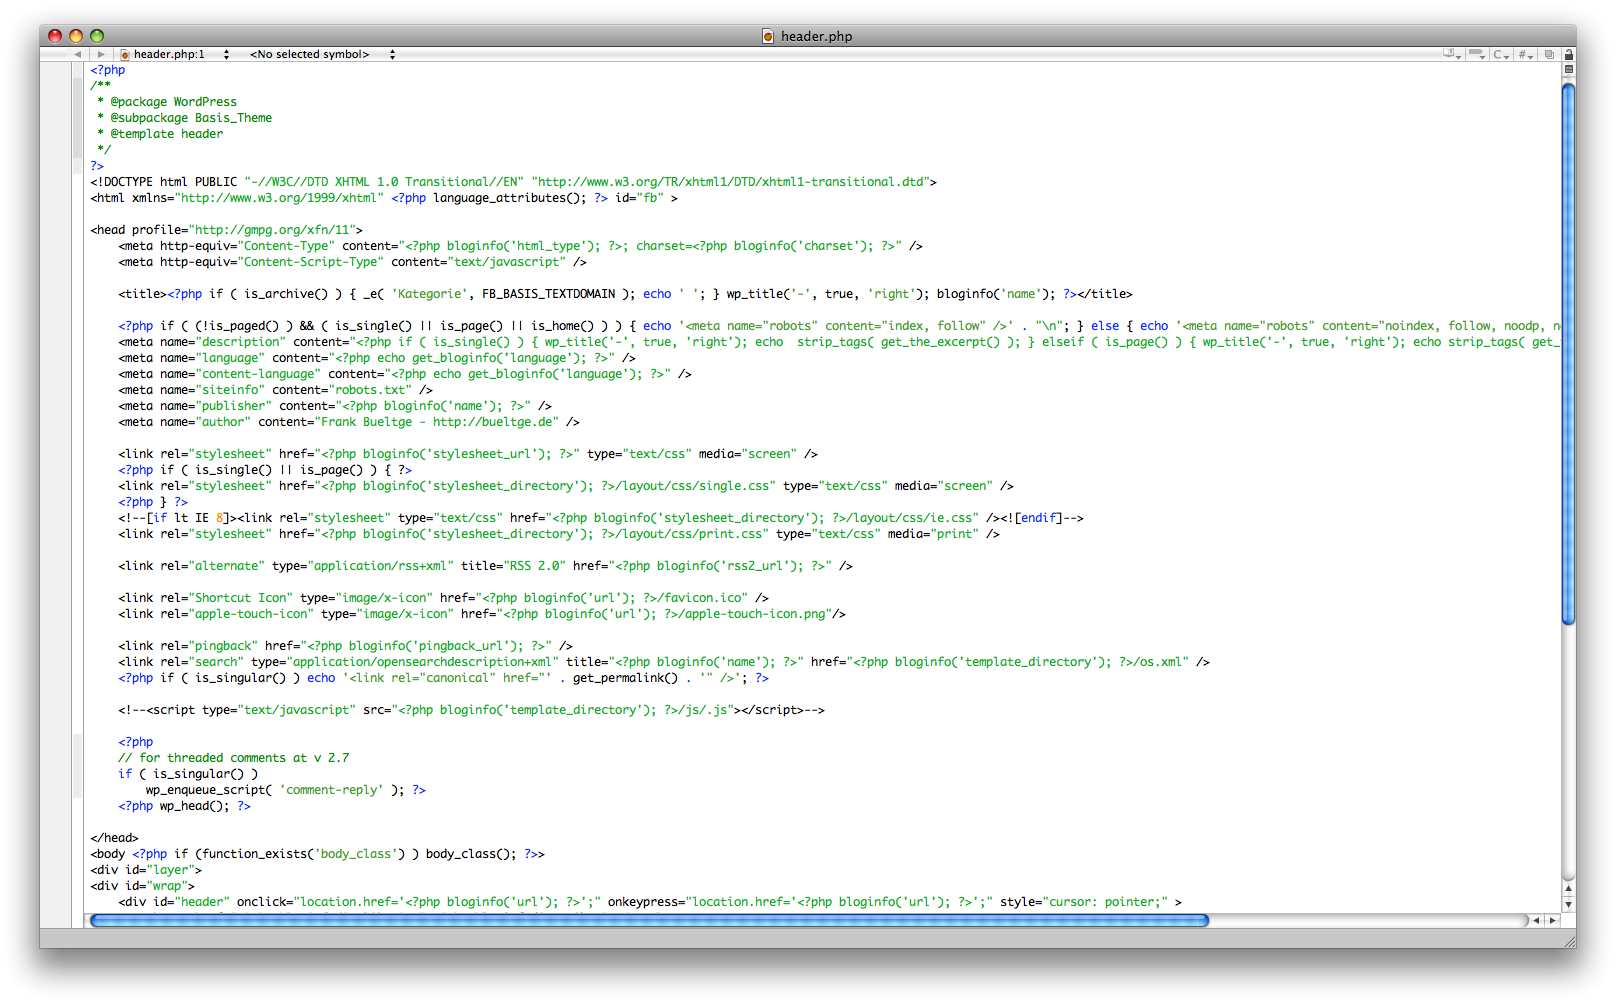The width and height of the screenshot is (1616, 1003).
Task: Click the FB_BASIS_TEXTDOMAIN constant
Action: pyautogui.click(x=548, y=294)
